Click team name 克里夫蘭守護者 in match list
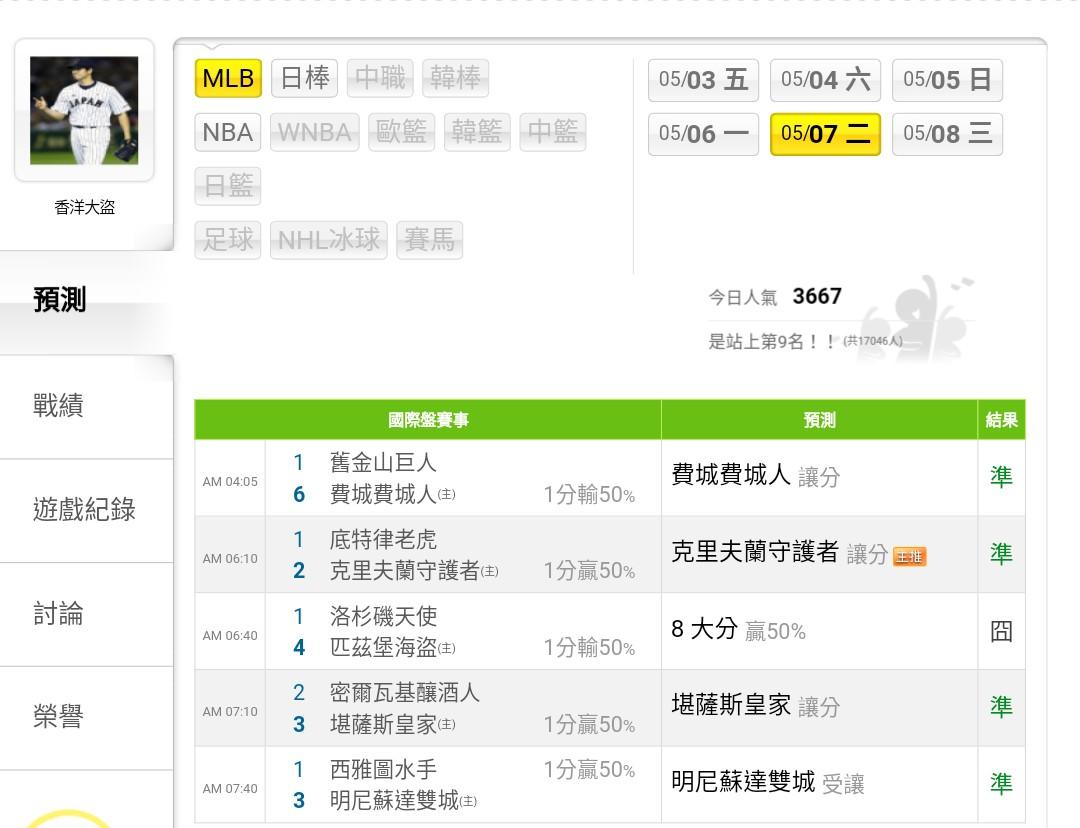Image resolution: width=1080 pixels, height=828 pixels. (404, 570)
